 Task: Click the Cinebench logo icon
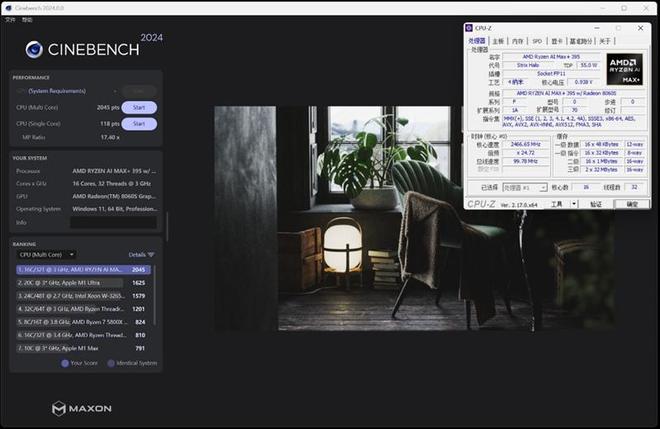click(34, 49)
